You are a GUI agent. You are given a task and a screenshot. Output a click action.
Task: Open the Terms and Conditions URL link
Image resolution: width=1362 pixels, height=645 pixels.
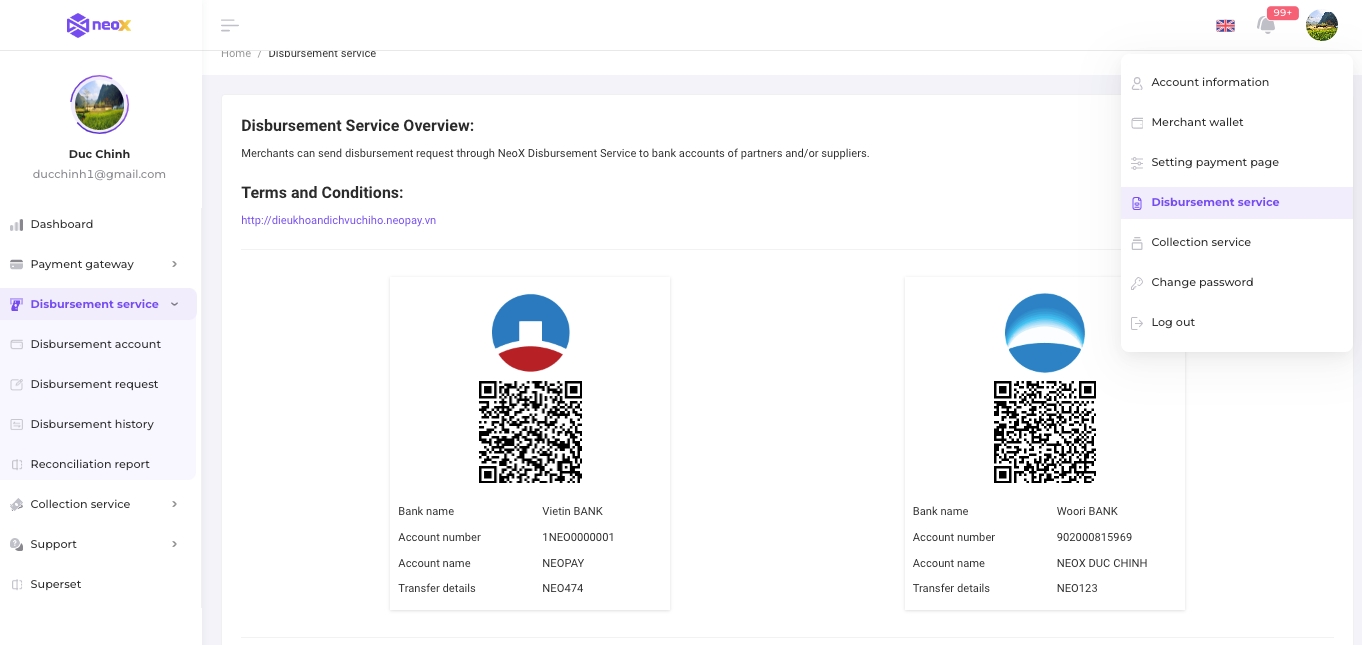point(338,220)
